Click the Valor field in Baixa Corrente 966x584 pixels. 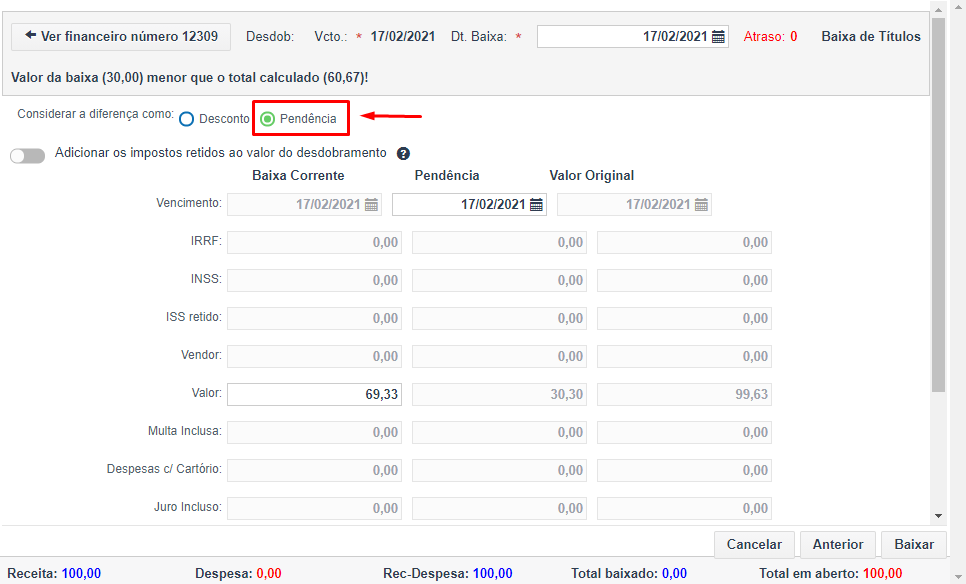[314, 394]
